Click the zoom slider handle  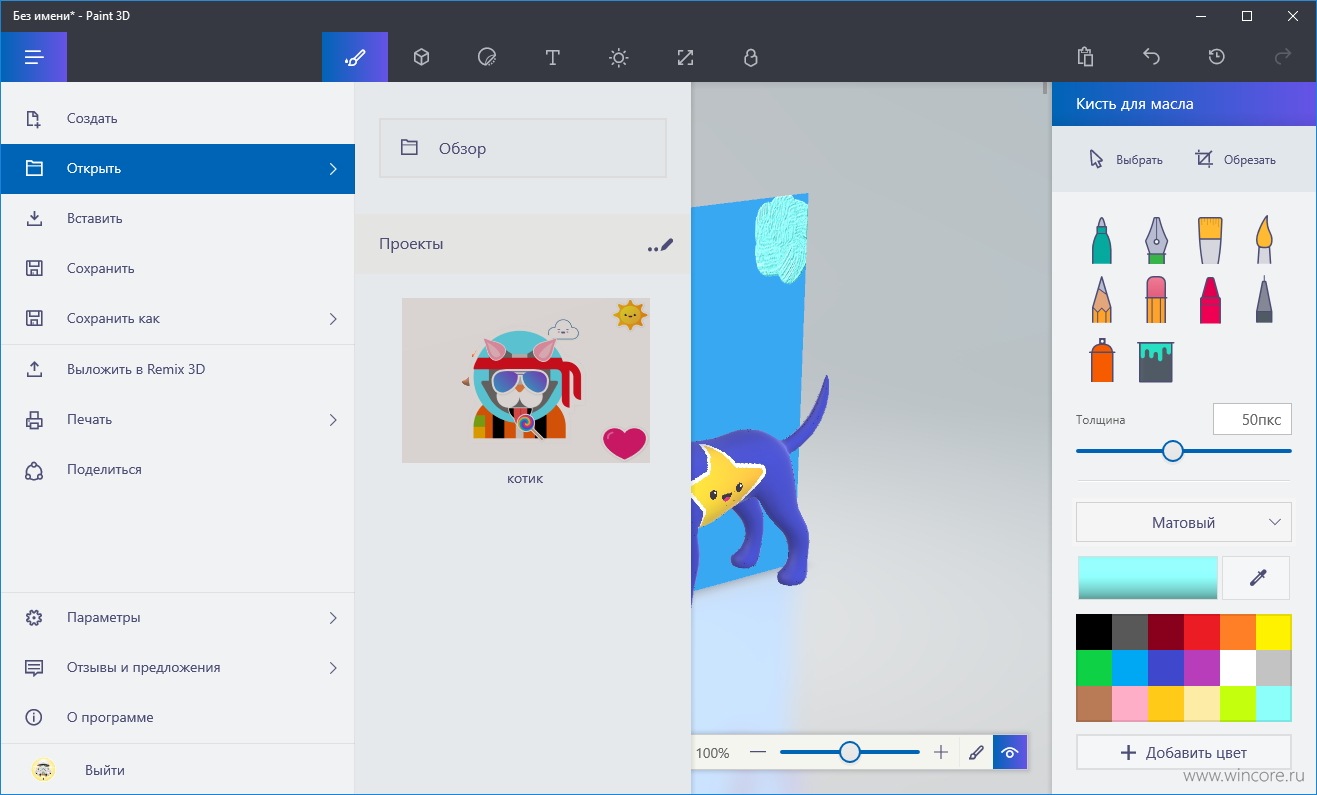(849, 752)
